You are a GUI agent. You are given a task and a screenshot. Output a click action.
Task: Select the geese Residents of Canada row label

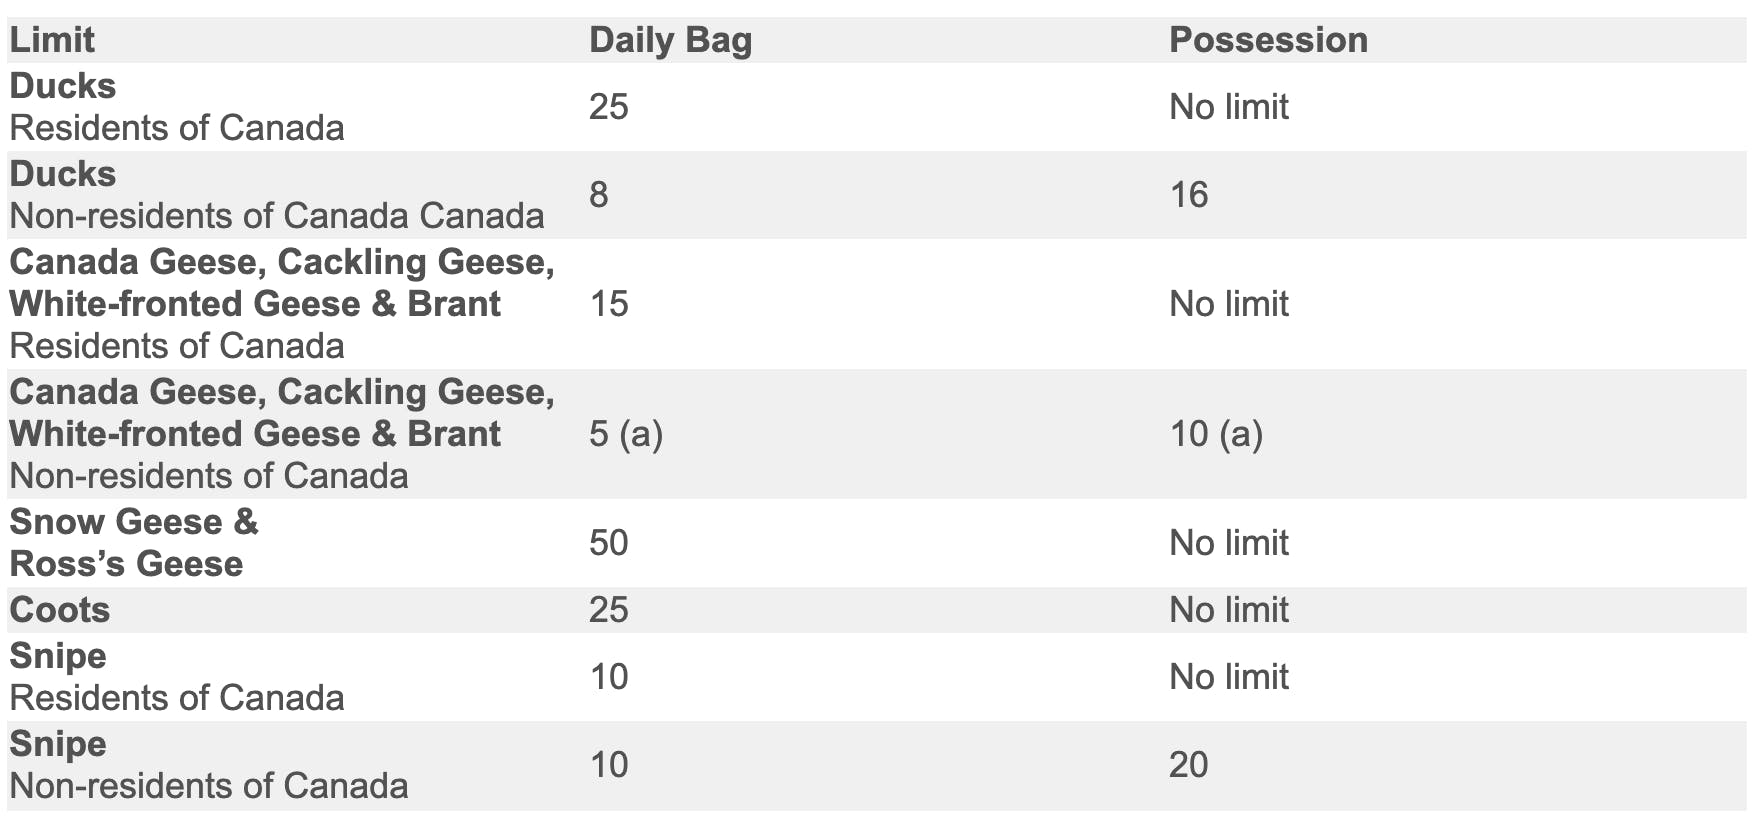click(x=281, y=304)
